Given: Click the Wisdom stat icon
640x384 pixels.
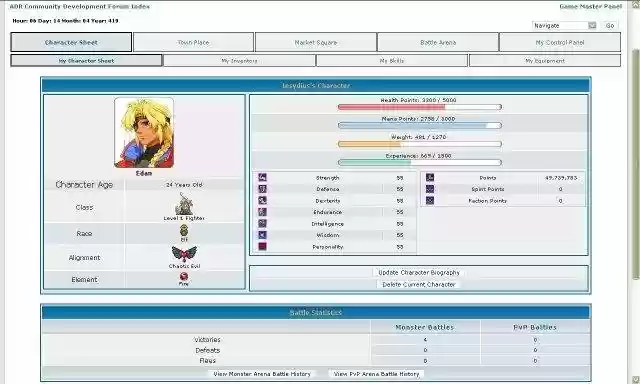Looking at the screenshot, I should [262, 235].
